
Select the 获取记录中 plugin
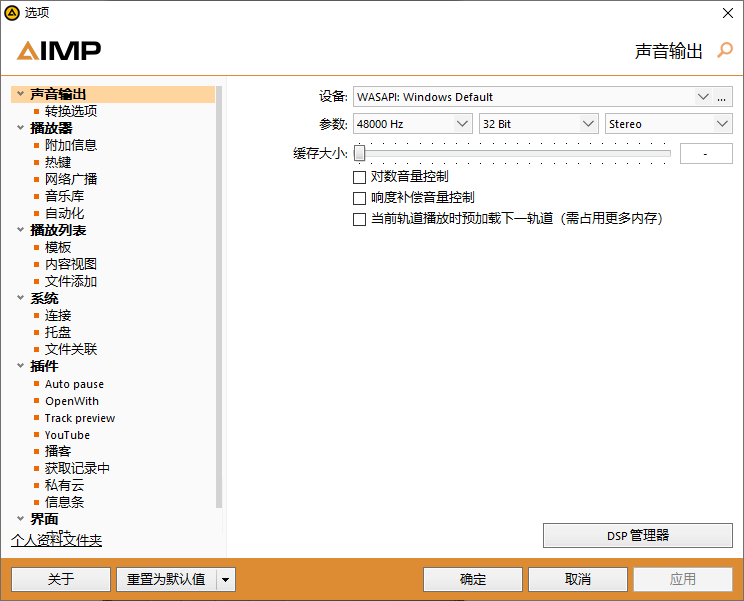click(x=77, y=468)
